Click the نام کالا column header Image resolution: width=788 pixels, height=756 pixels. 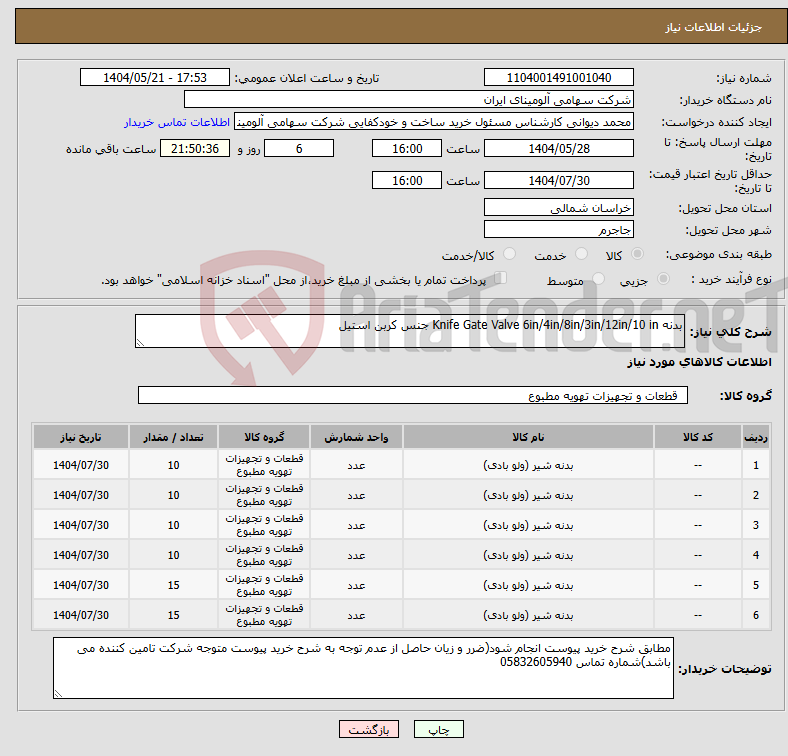click(527, 438)
